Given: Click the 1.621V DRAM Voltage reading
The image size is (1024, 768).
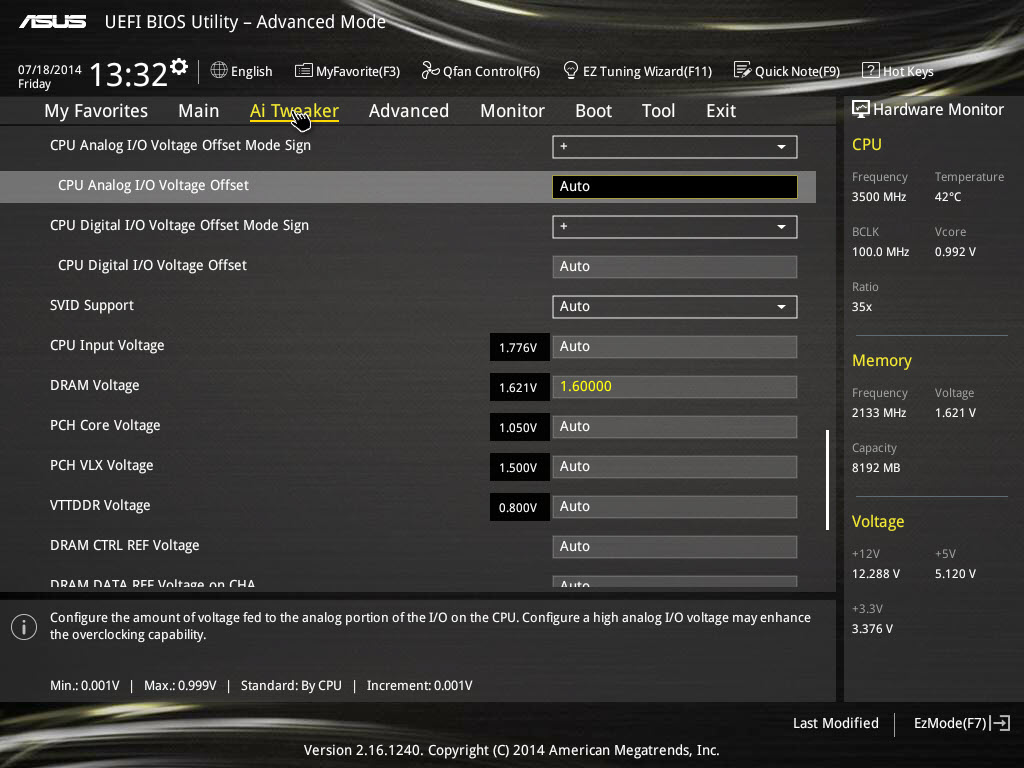Looking at the screenshot, I should point(519,387).
